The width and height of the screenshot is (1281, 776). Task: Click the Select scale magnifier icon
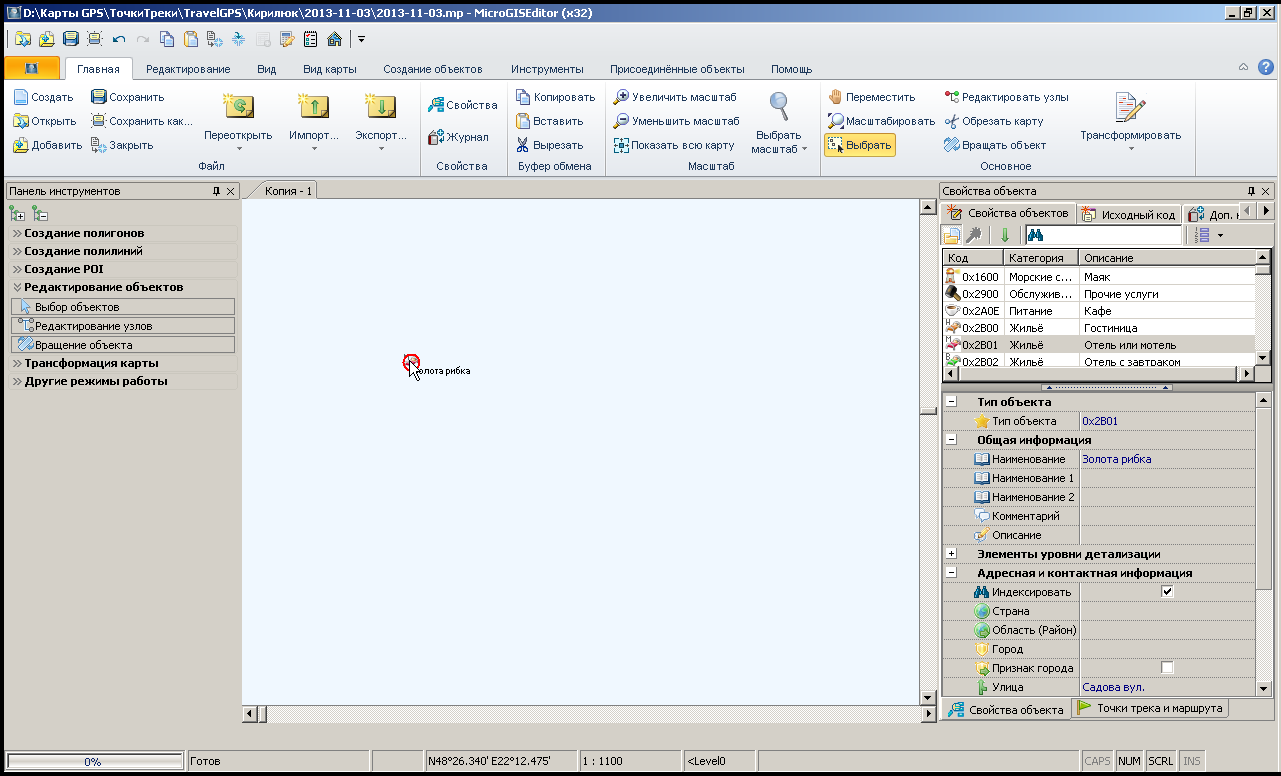tap(778, 107)
